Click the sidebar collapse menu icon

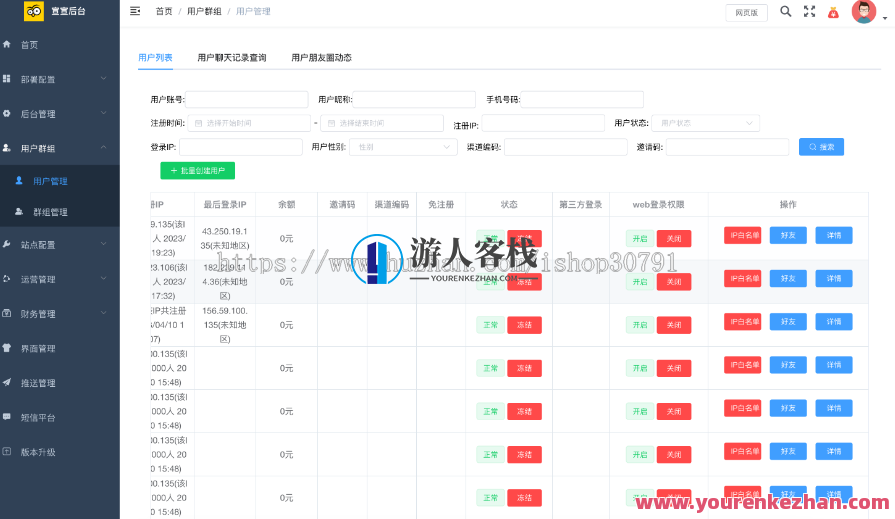(135, 11)
